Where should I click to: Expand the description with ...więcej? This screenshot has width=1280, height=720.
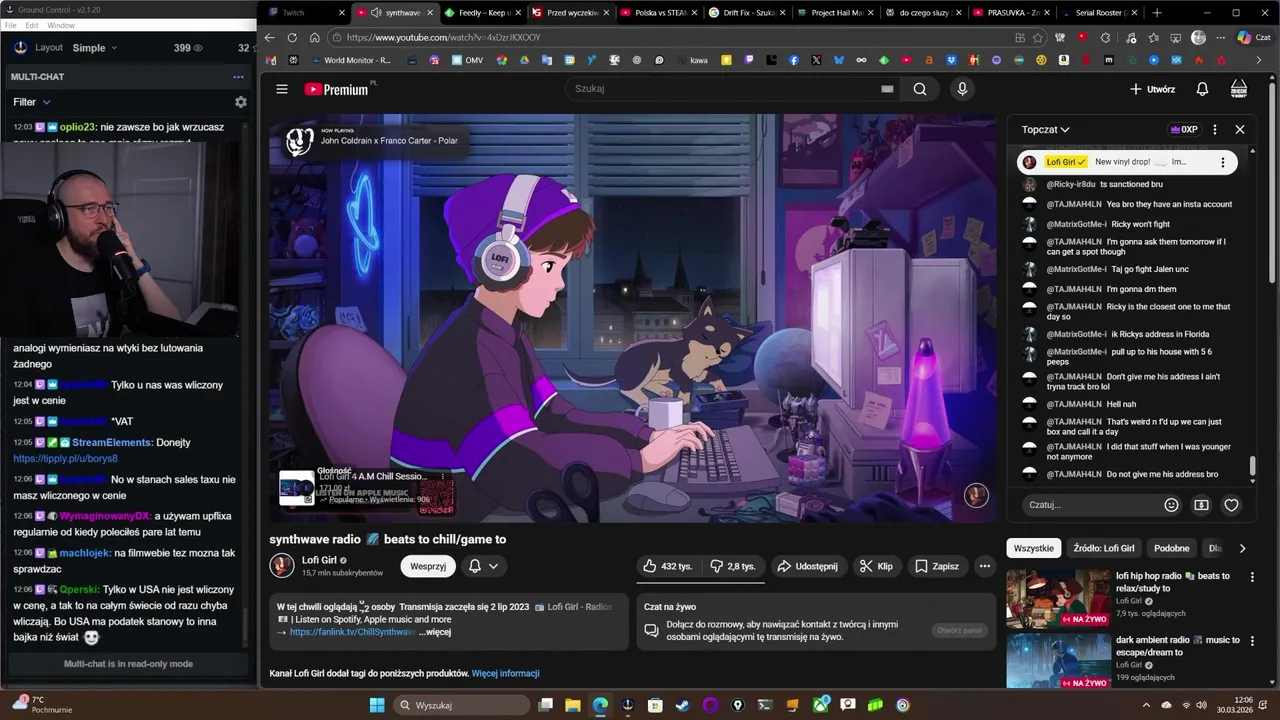tap(435, 632)
